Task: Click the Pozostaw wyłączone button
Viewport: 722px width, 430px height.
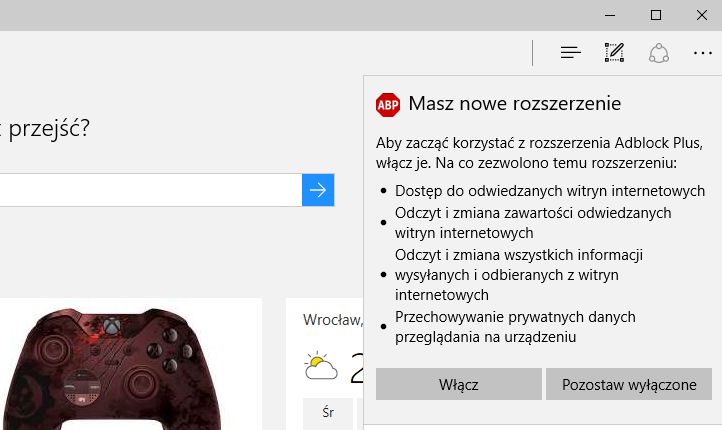Action: pyautogui.click(x=629, y=384)
